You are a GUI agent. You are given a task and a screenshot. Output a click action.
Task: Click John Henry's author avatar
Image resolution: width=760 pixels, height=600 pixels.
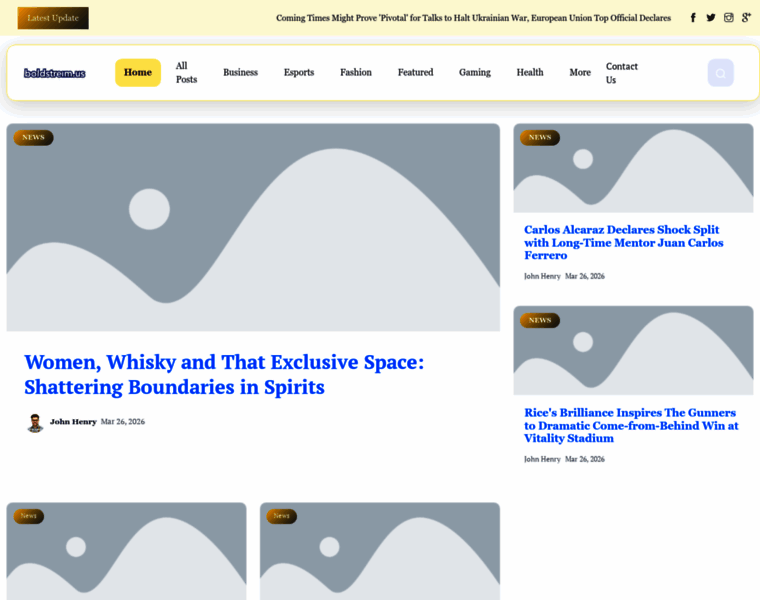pyautogui.click(x=35, y=422)
